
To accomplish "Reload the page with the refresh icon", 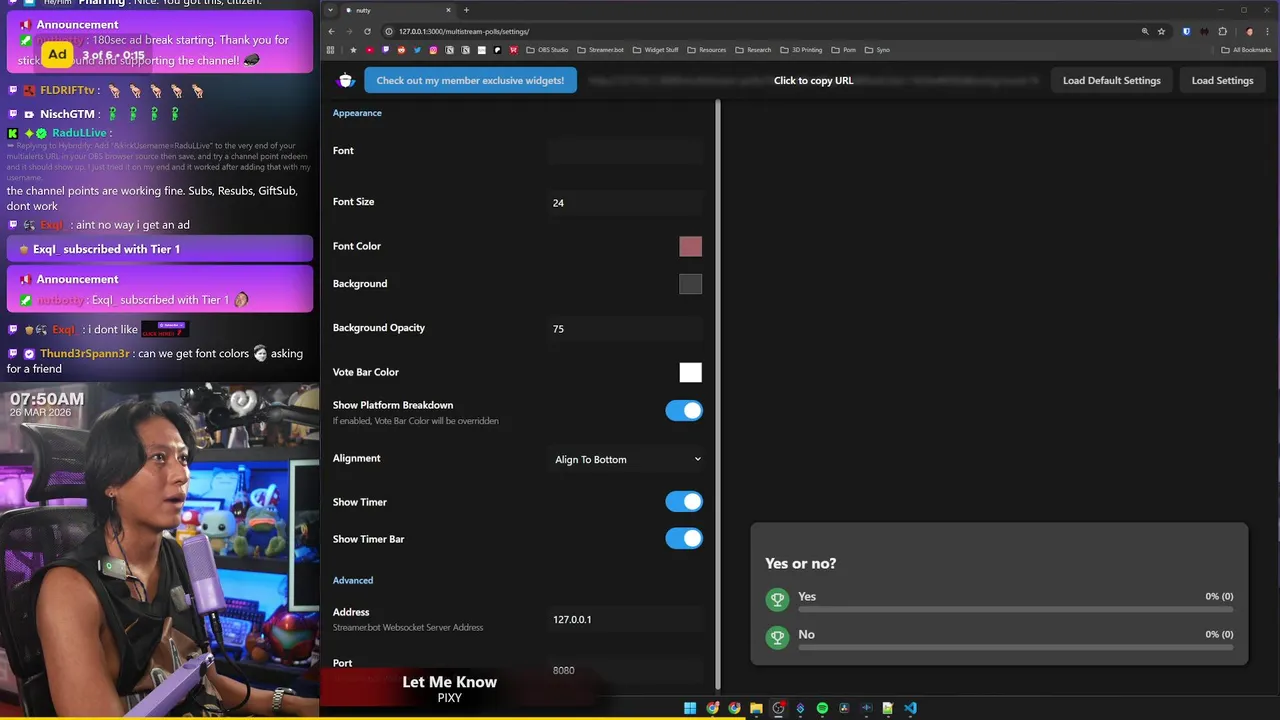I will point(367,31).
